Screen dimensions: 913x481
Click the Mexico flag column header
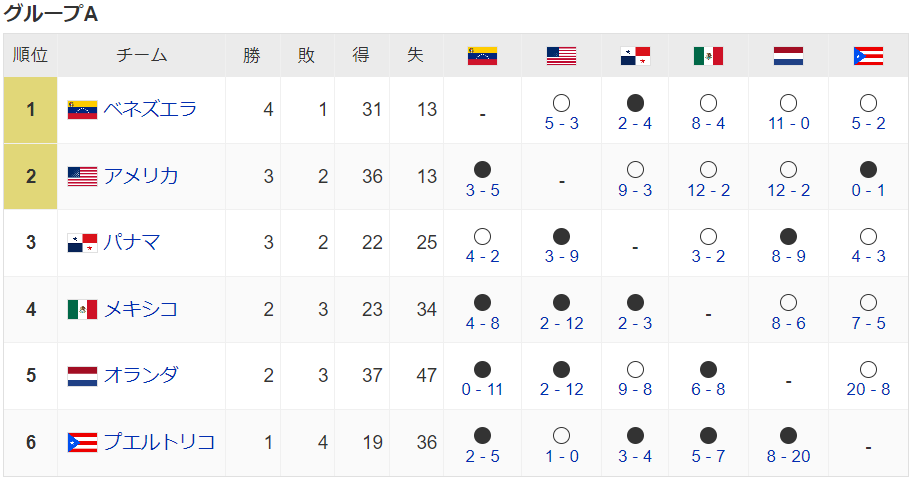(x=708, y=56)
